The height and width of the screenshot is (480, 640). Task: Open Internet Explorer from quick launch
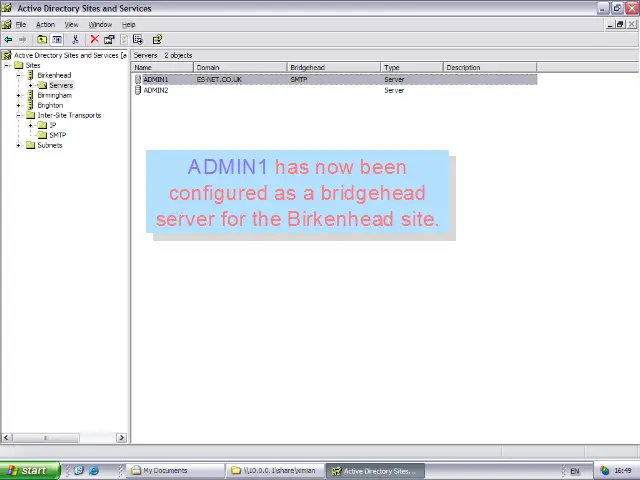94,471
